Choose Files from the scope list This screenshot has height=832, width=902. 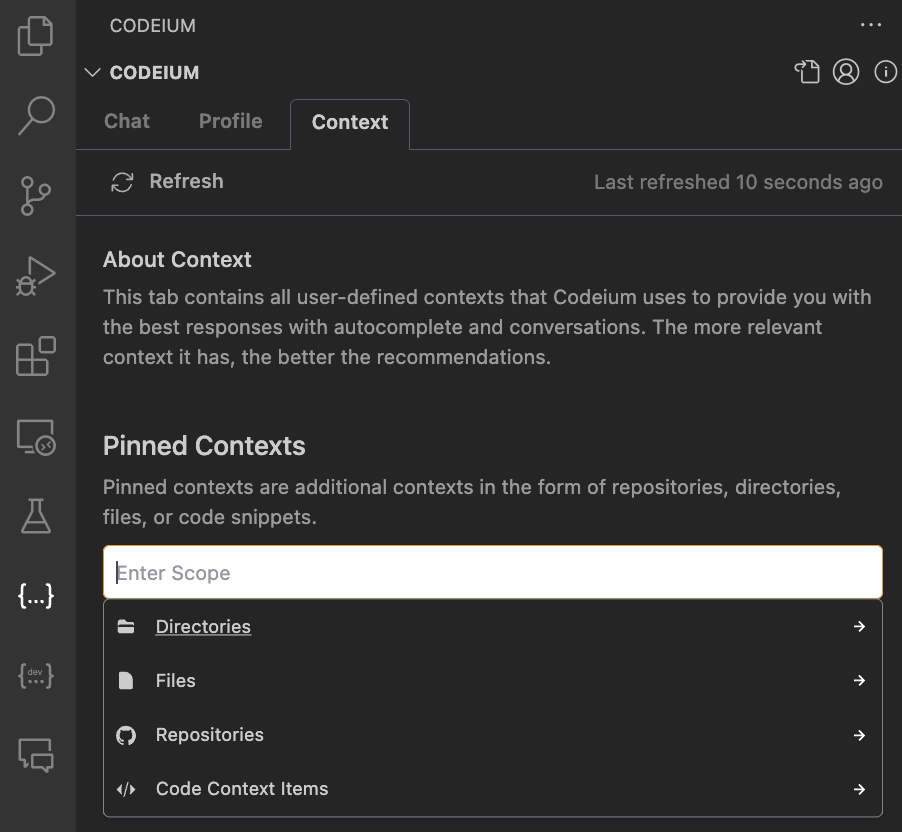492,681
